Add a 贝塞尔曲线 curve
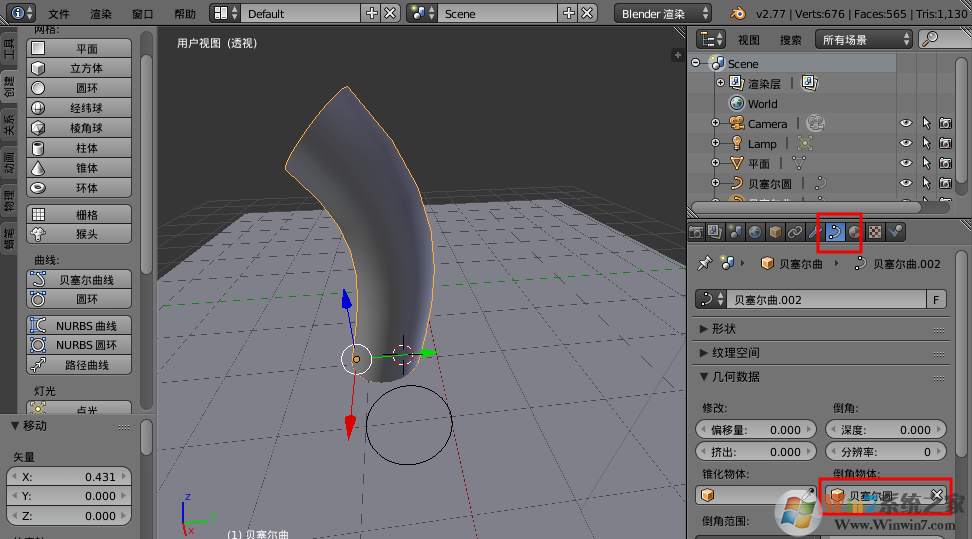 [79, 280]
